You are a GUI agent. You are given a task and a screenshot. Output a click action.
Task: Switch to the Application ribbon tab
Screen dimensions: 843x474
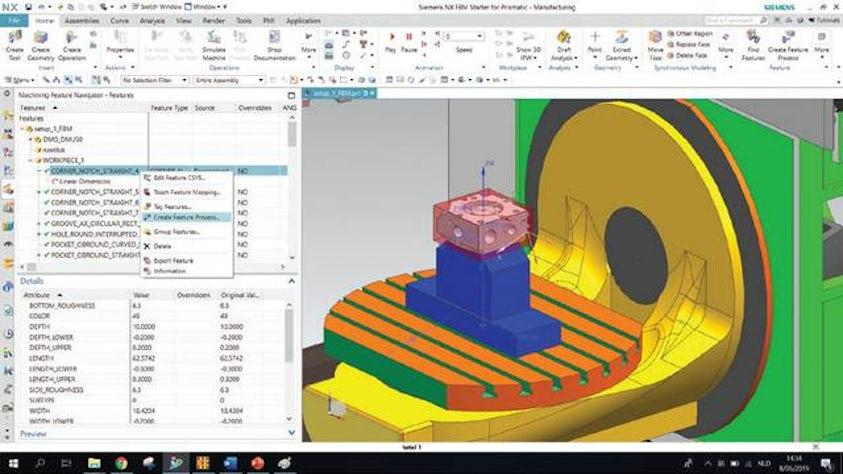[303, 20]
